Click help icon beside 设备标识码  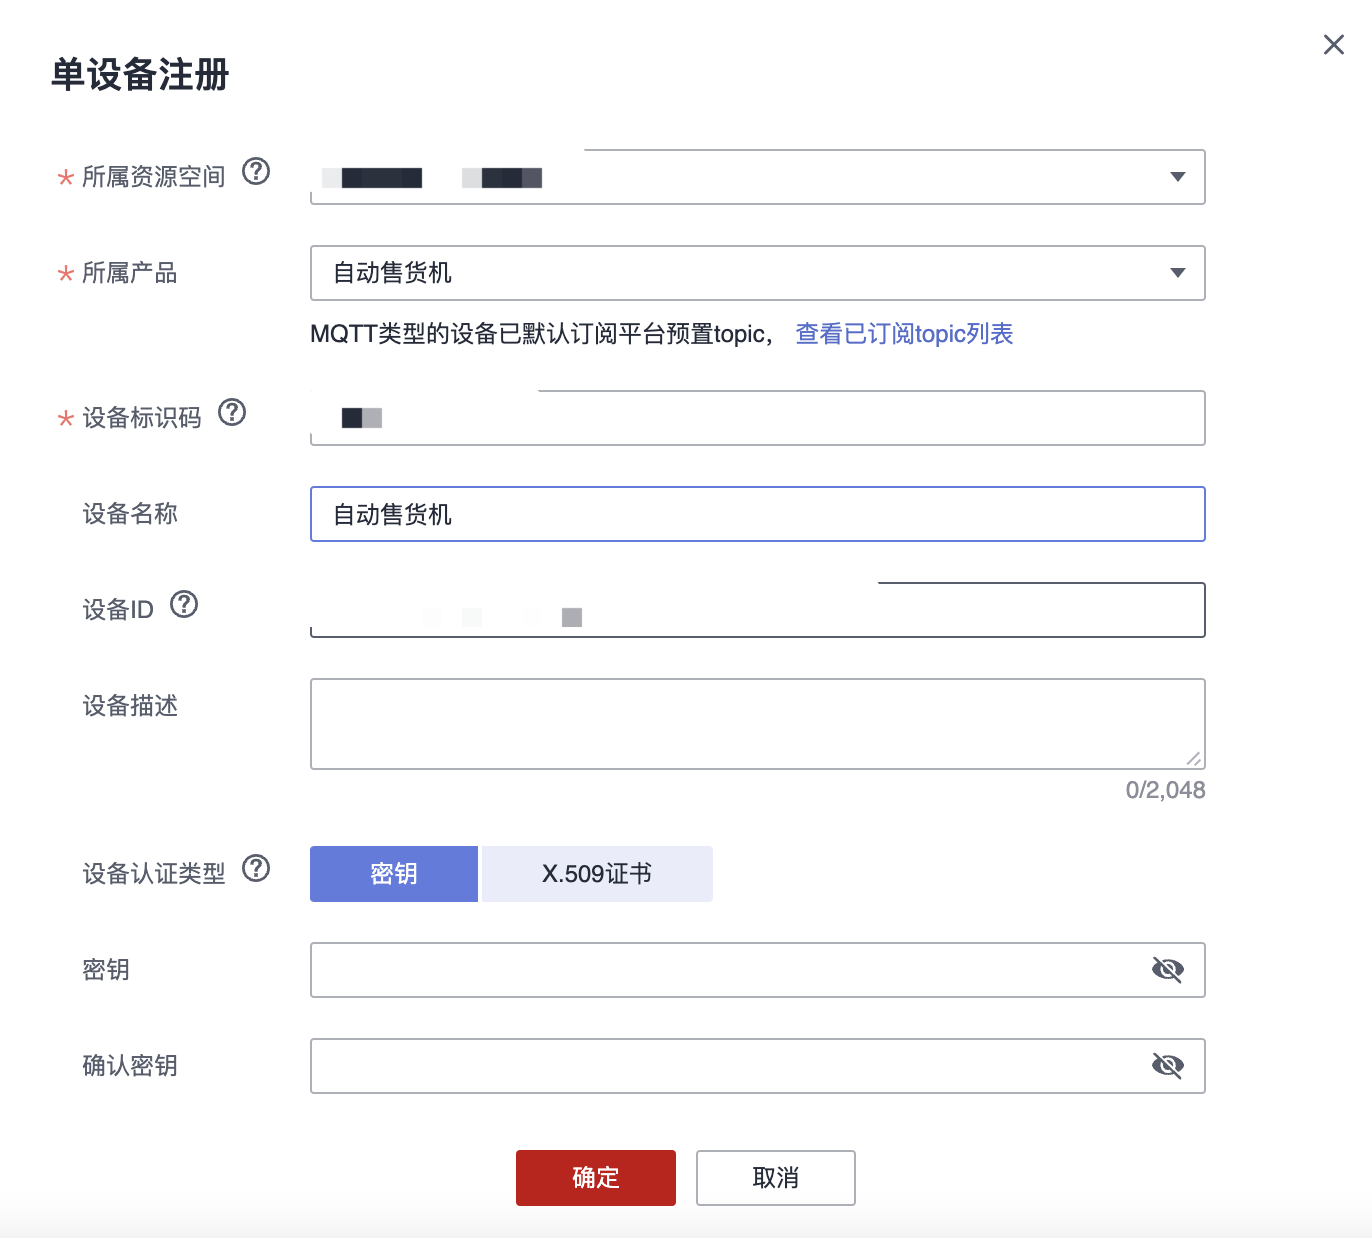click(232, 412)
